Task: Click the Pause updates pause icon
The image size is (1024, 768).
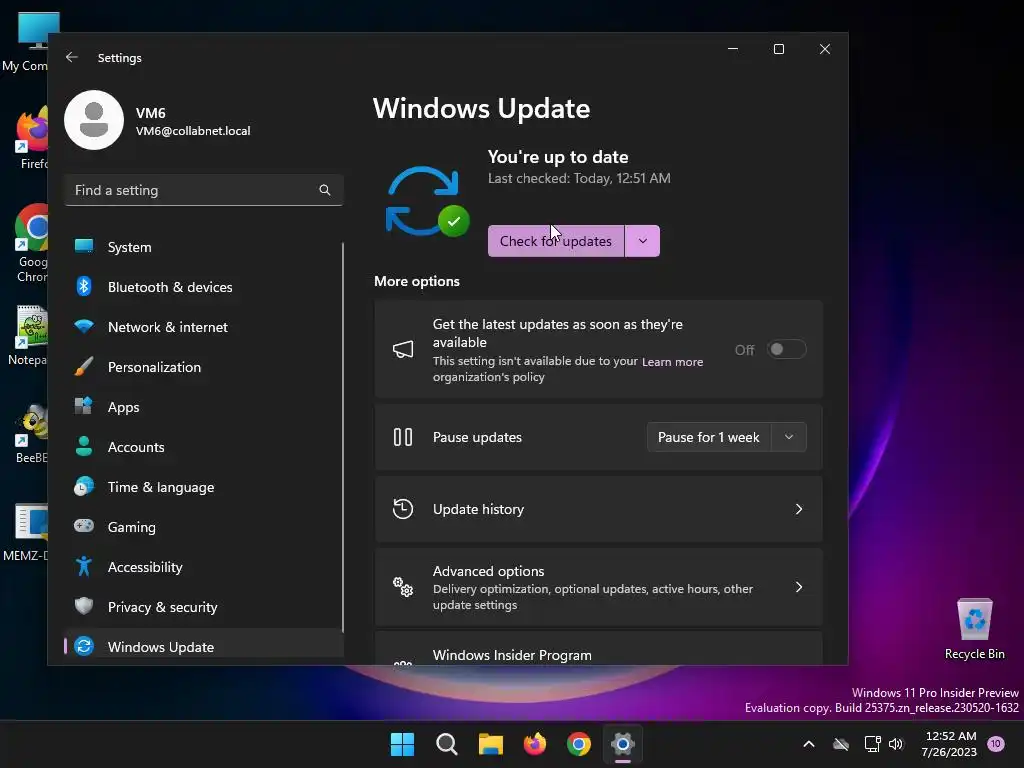Action: [x=403, y=437]
